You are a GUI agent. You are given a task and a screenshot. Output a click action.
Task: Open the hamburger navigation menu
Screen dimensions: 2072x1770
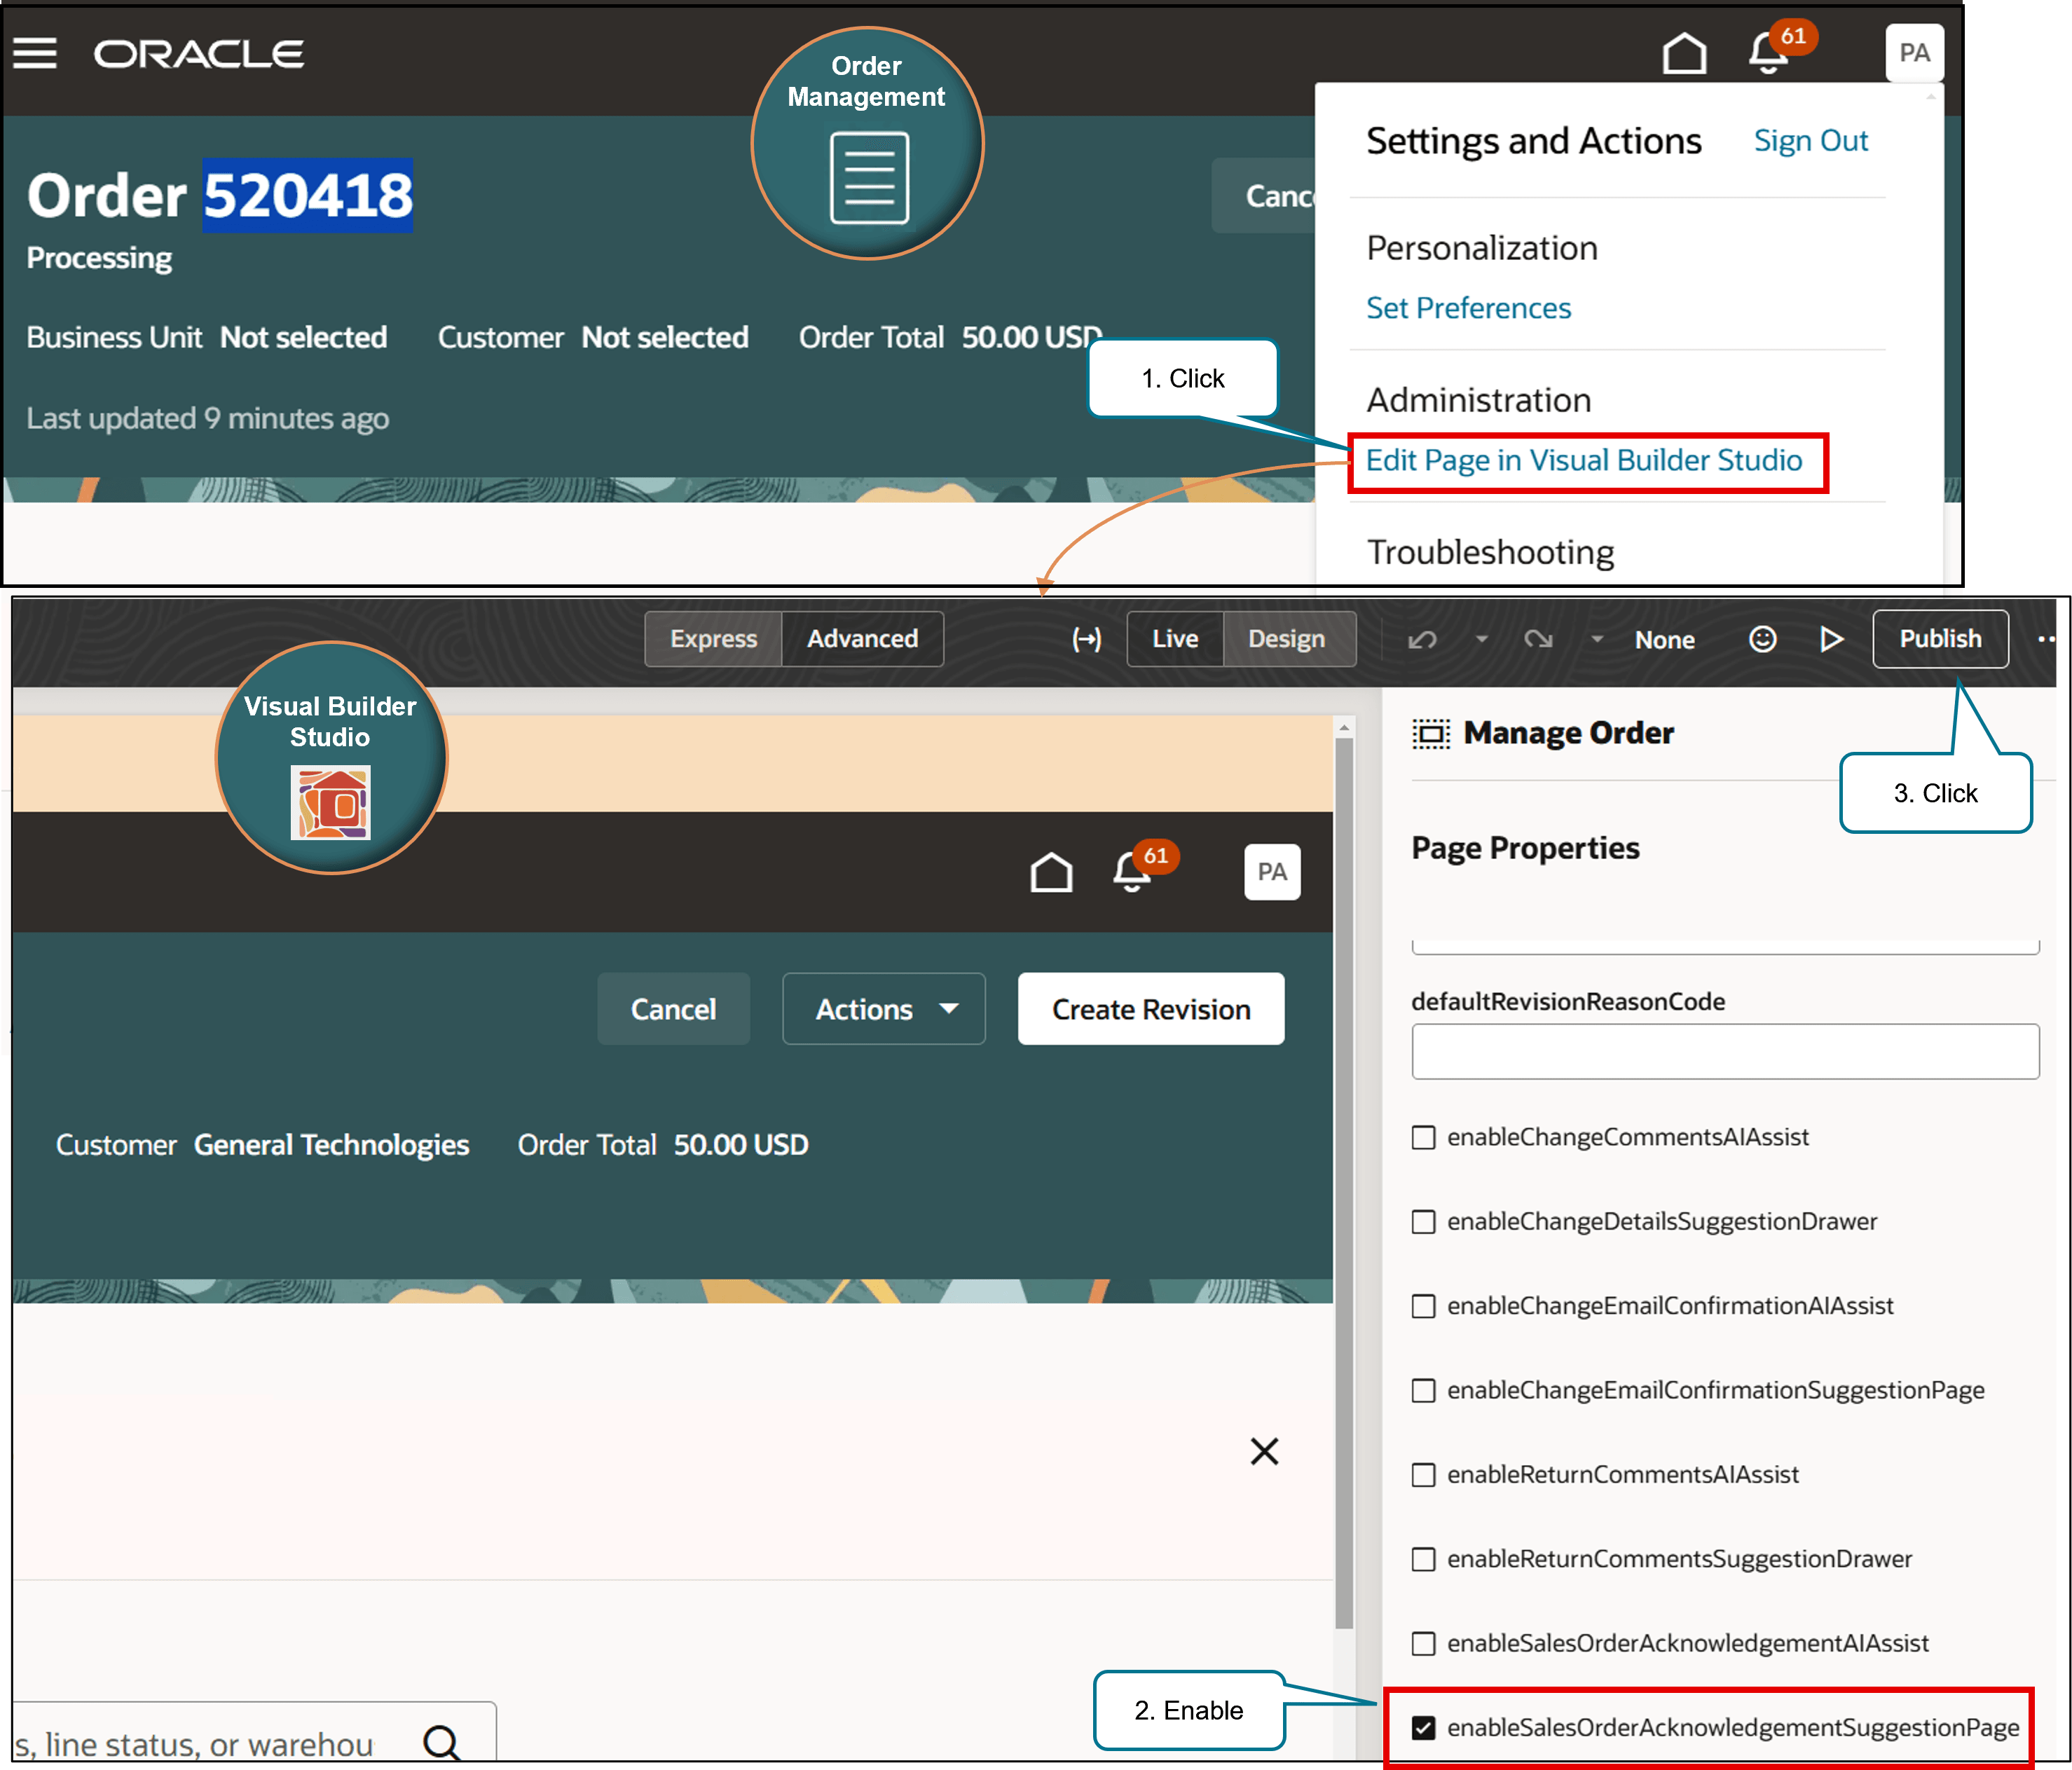(35, 53)
